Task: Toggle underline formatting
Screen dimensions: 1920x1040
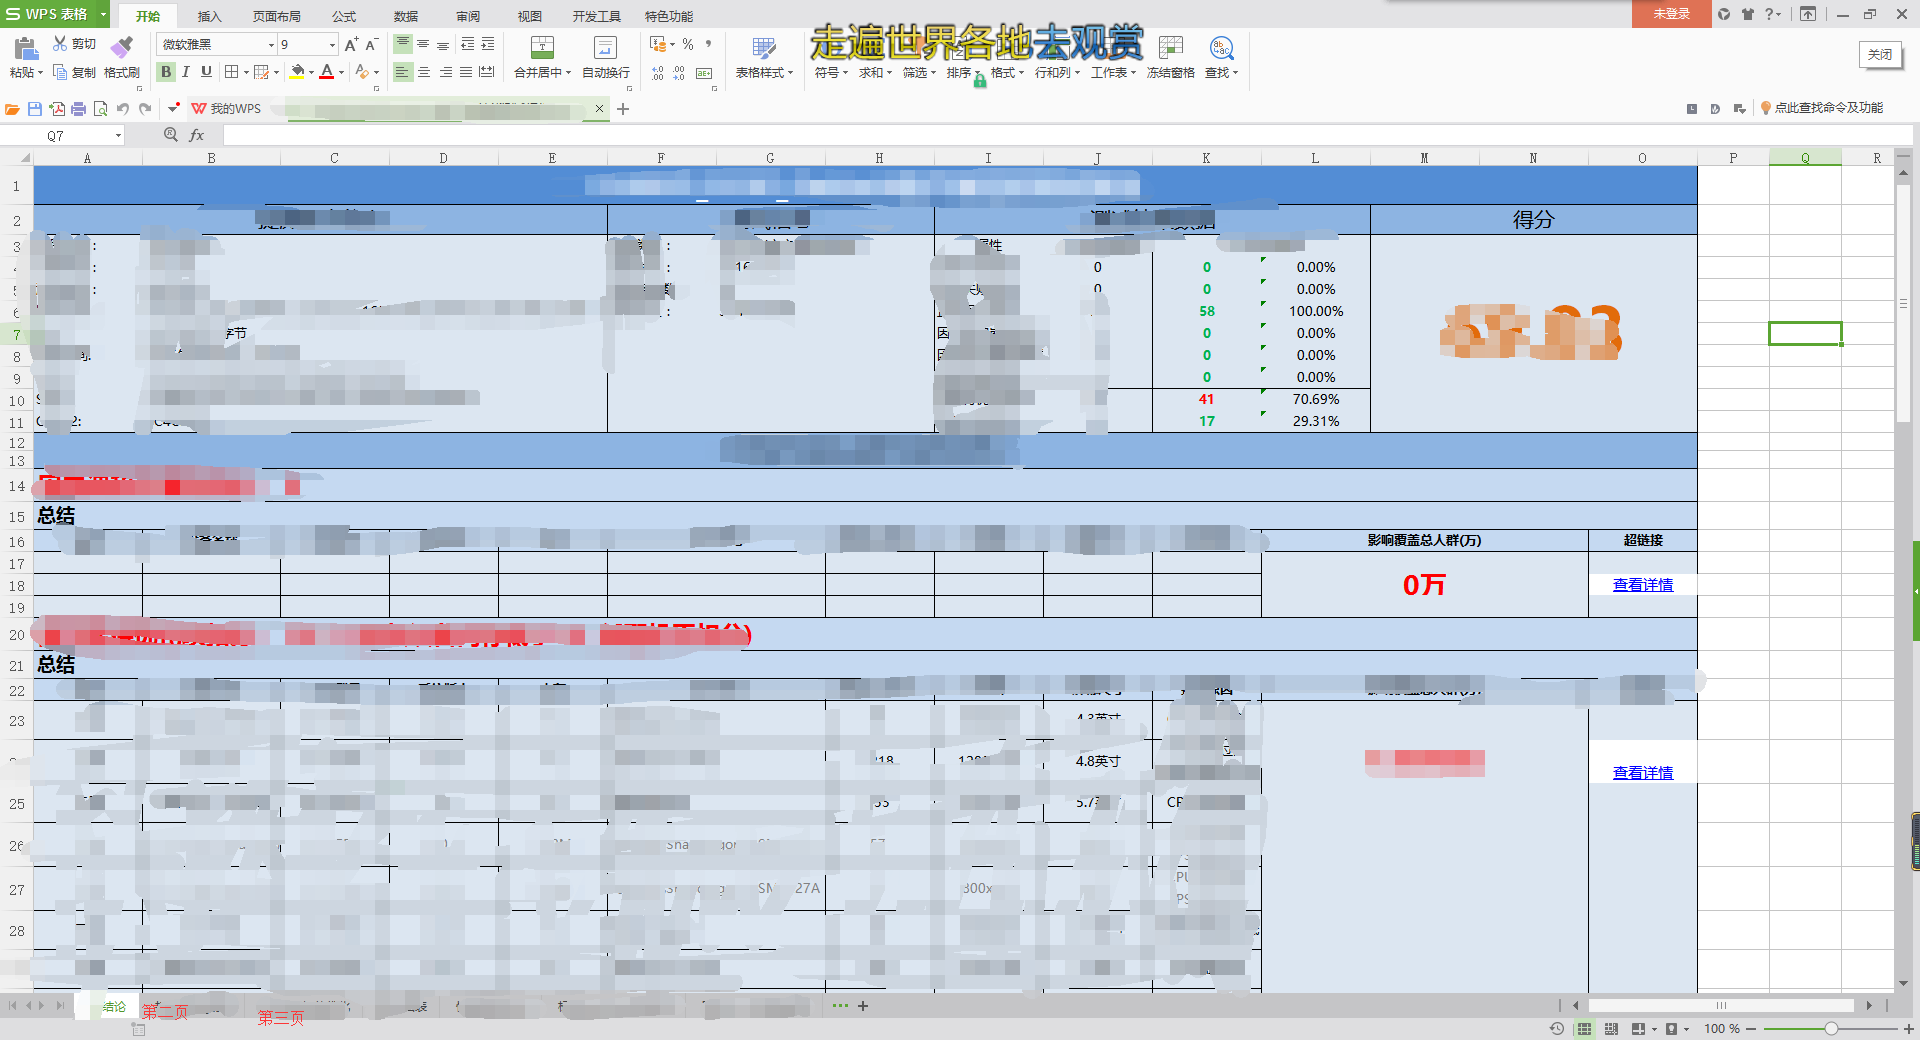Action: coord(206,72)
